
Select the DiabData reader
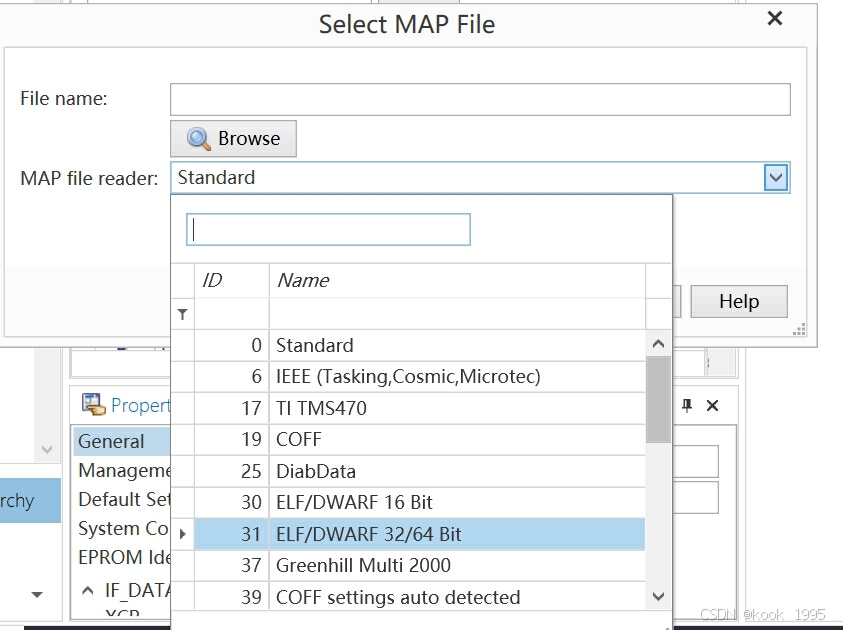click(419, 471)
